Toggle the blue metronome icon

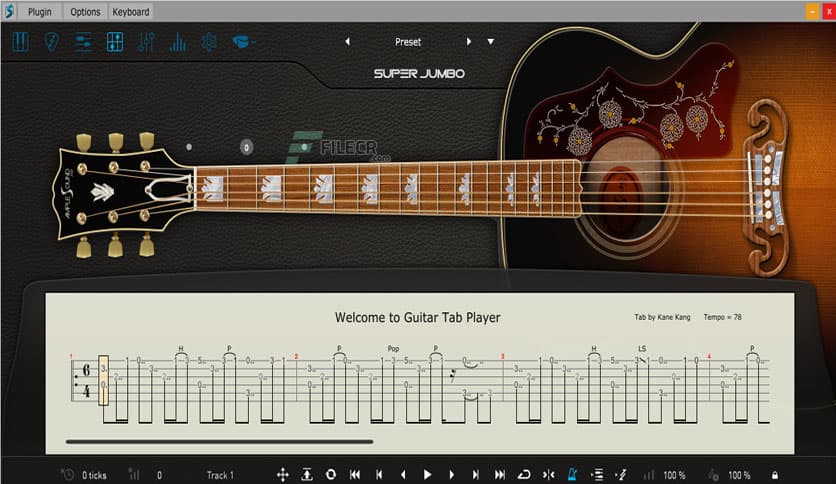(x=573, y=474)
